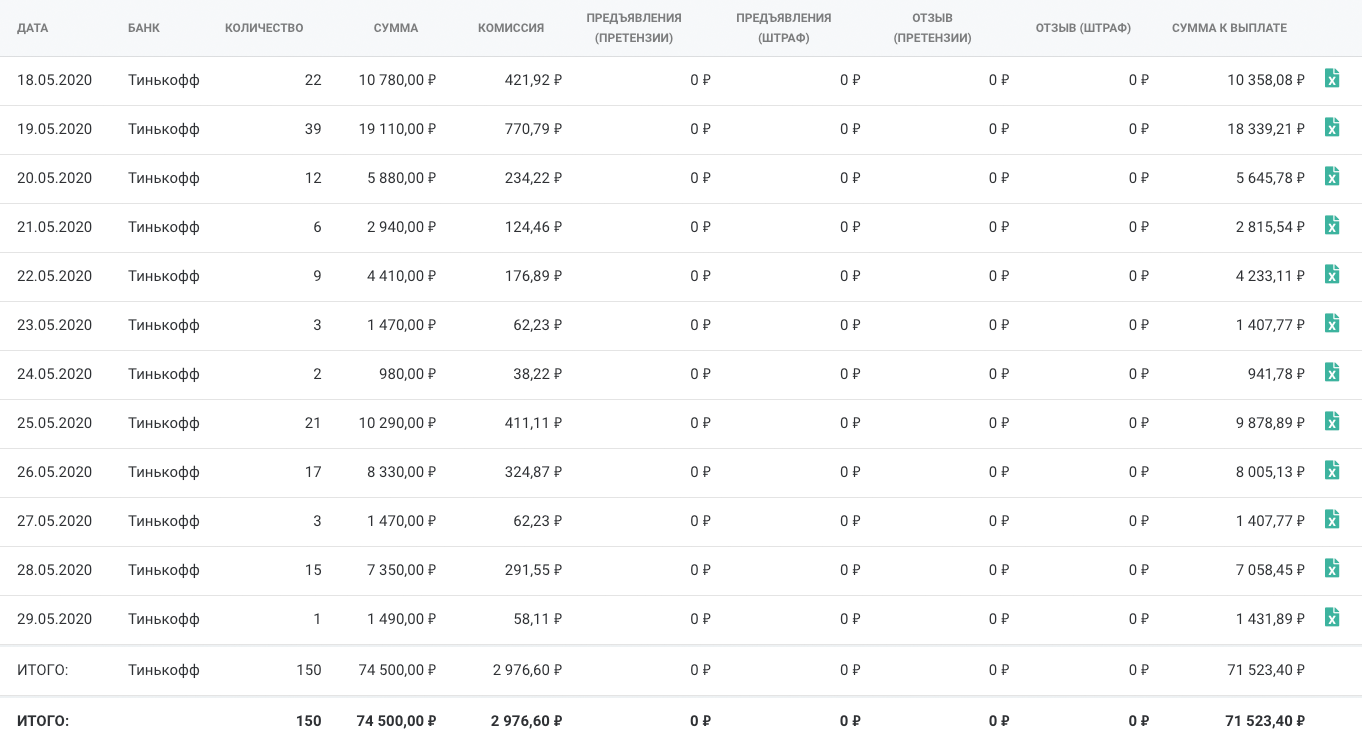Click the ДАТА column header

tap(32, 28)
